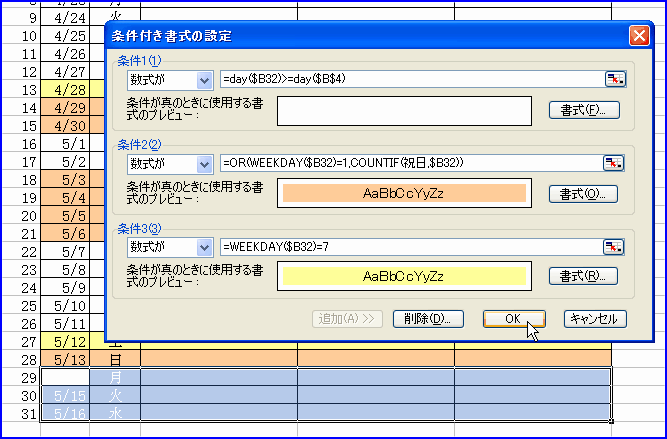Select cell with date 5/7
667x439 pixels.
coord(65,252)
